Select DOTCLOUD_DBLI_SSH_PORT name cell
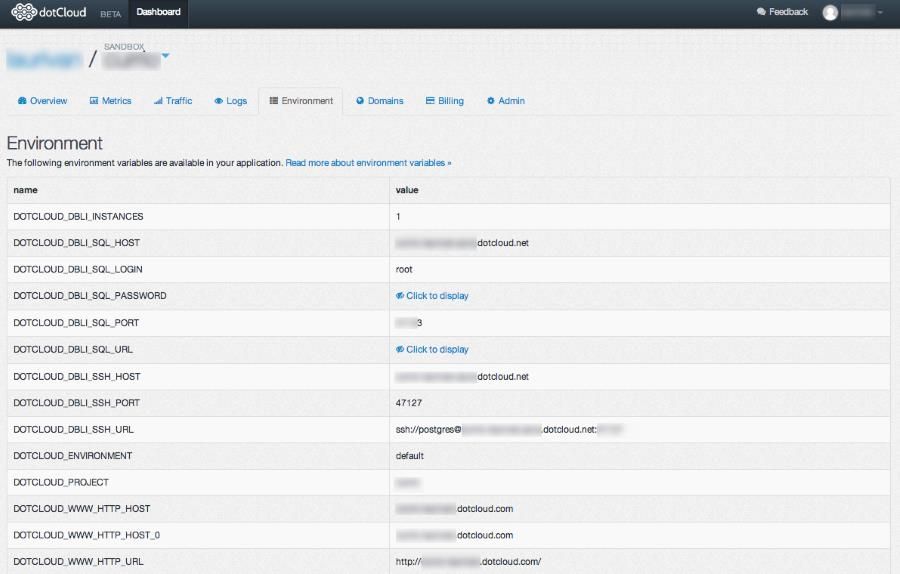Screen dimensions: 900x574 click(x=198, y=403)
